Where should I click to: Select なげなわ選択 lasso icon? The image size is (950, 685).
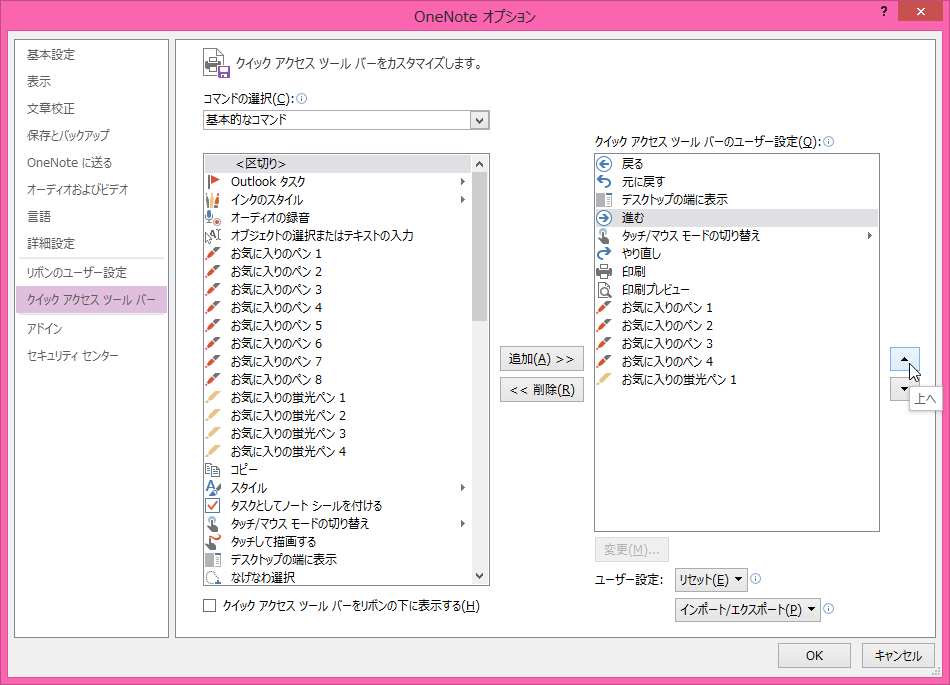click(213, 577)
